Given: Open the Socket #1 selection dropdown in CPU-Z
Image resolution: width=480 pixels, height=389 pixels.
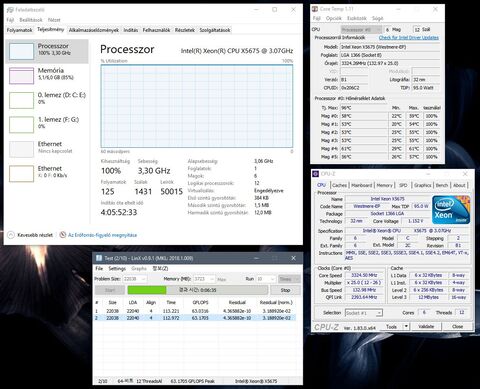Looking at the screenshot, I should click(364, 313).
